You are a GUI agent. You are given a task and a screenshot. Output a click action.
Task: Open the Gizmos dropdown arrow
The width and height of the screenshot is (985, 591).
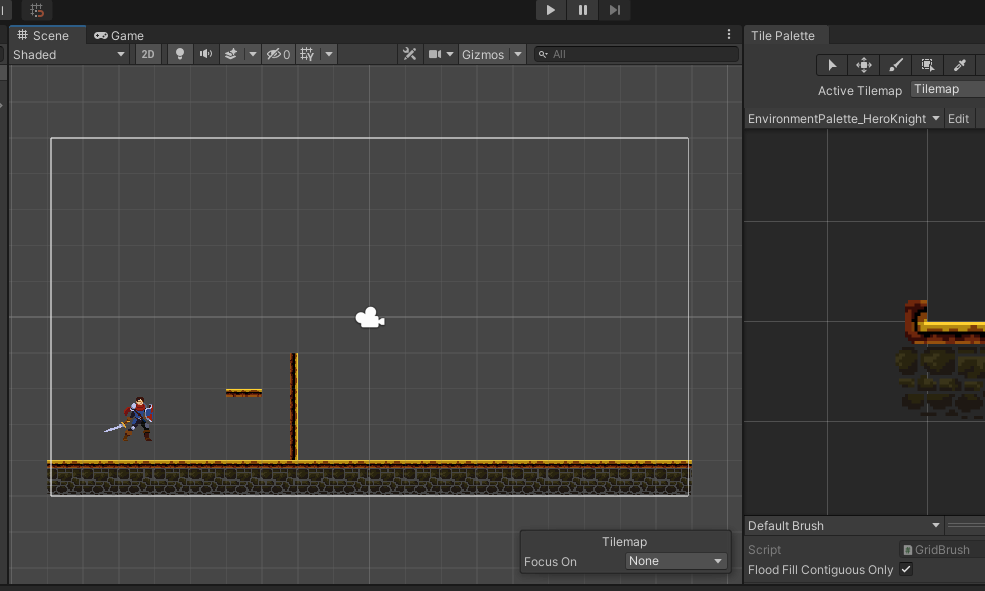click(x=518, y=54)
